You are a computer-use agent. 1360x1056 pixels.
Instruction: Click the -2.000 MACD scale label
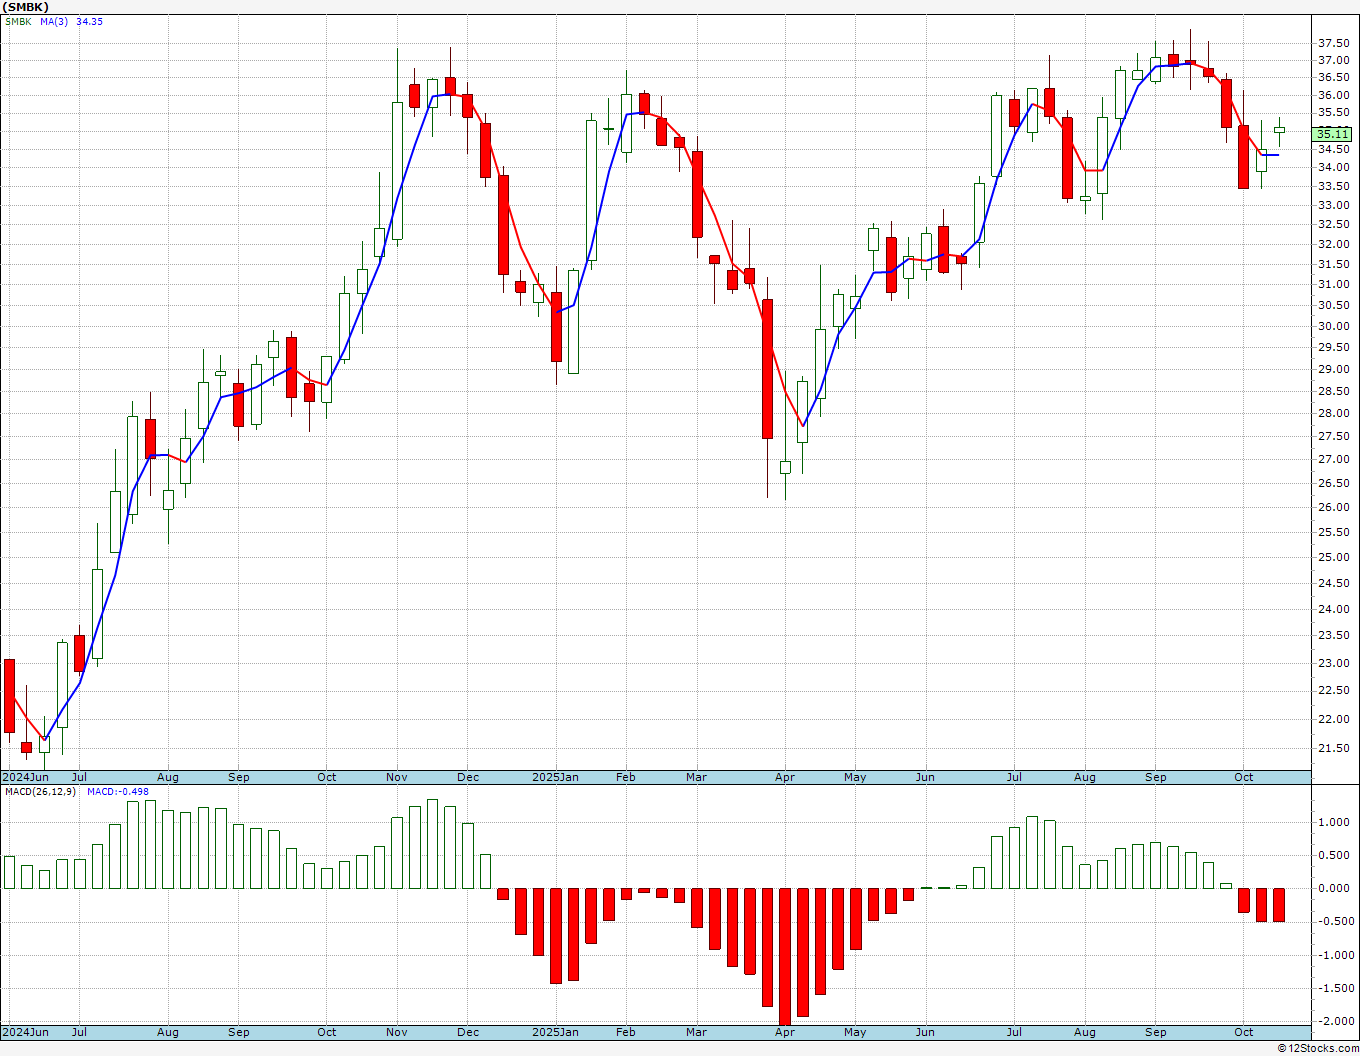point(1331,1021)
